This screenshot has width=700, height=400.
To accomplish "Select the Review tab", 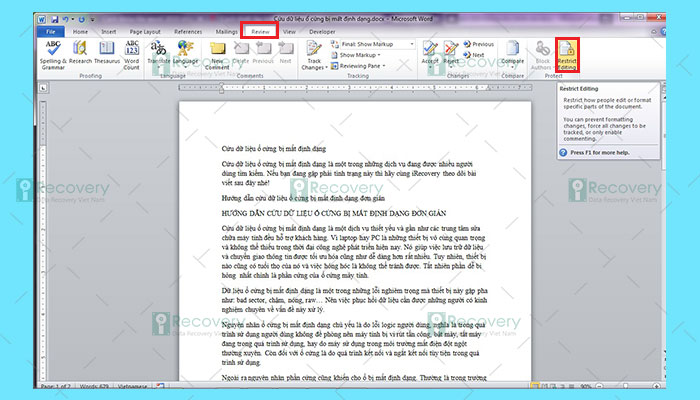I will tap(260, 32).
